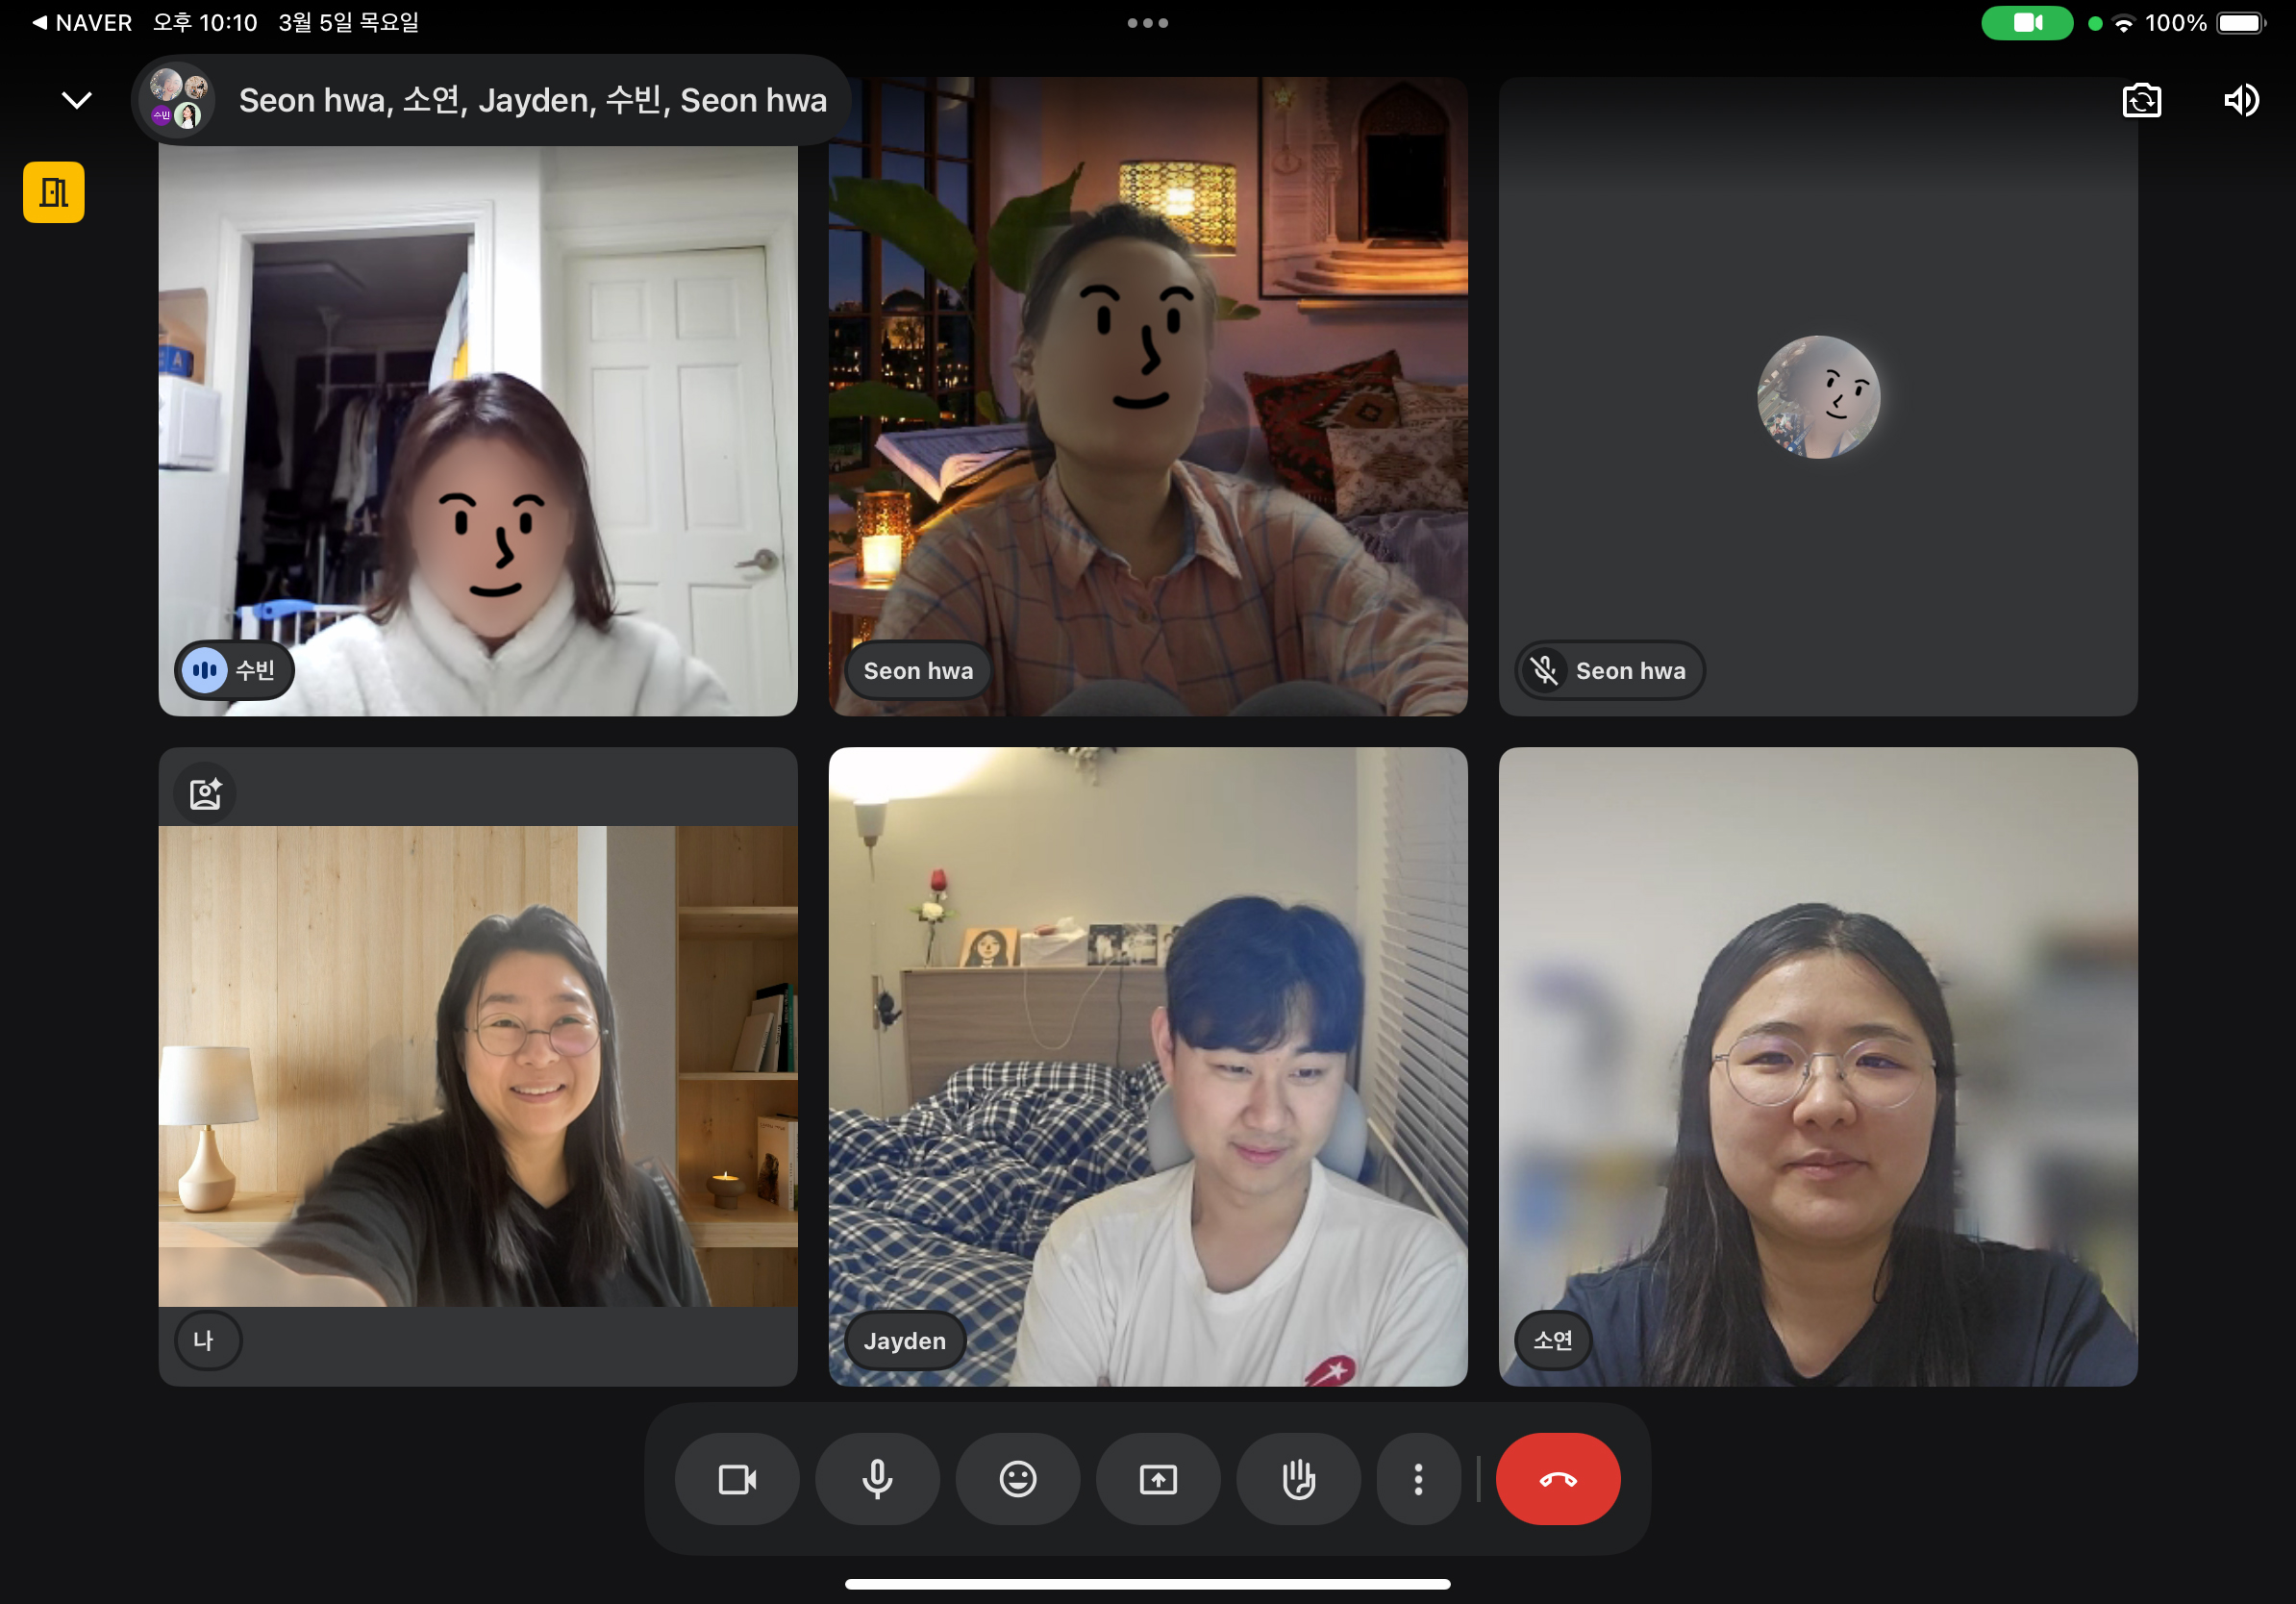Tap the battery icon in the status bar
2296x1604 pixels.
2241,23
